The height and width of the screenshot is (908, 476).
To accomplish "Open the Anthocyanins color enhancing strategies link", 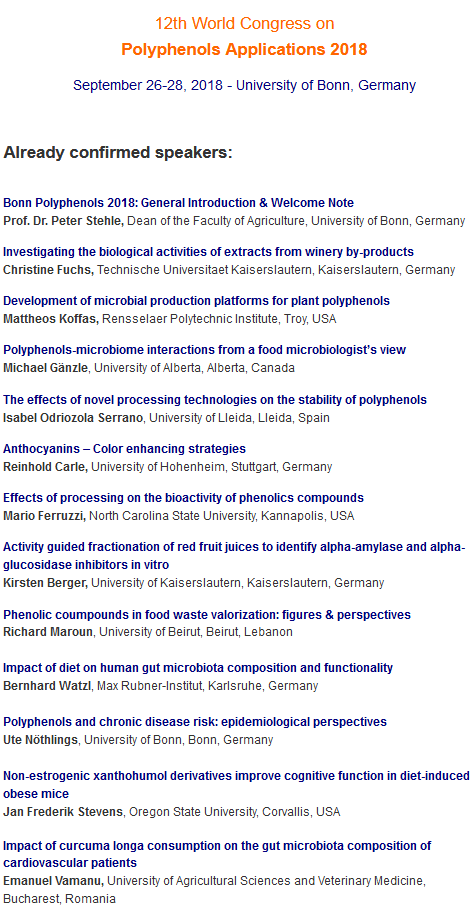I will tap(125, 449).
